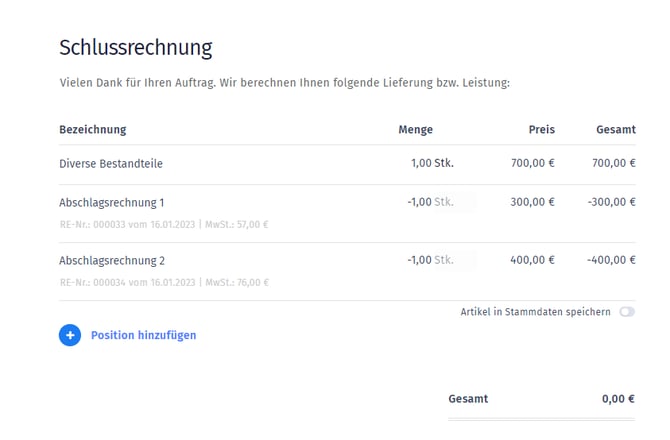
Task: Open the Stk. unit selector for Diverse Bestandteile
Action: click(x=444, y=163)
